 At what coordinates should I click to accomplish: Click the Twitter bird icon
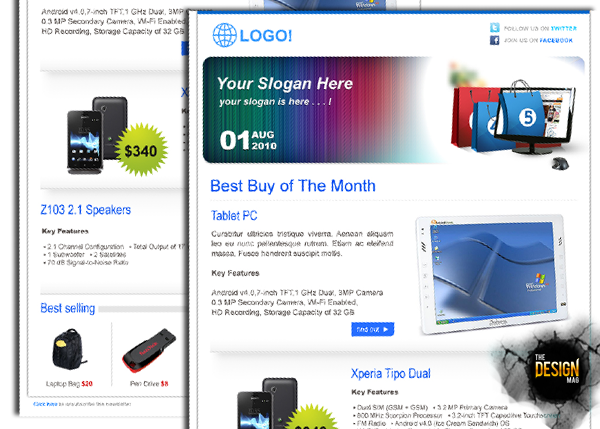(494, 28)
